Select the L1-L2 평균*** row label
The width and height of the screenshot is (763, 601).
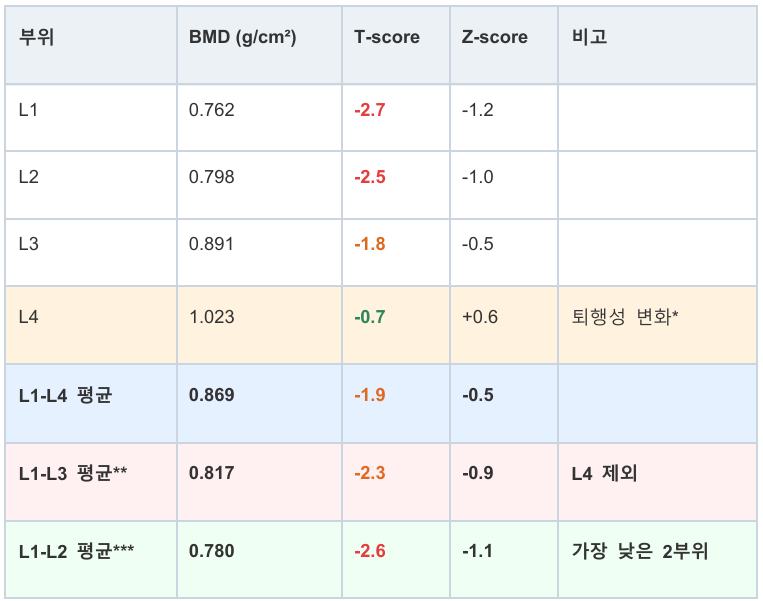pyautogui.click(x=76, y=551)
